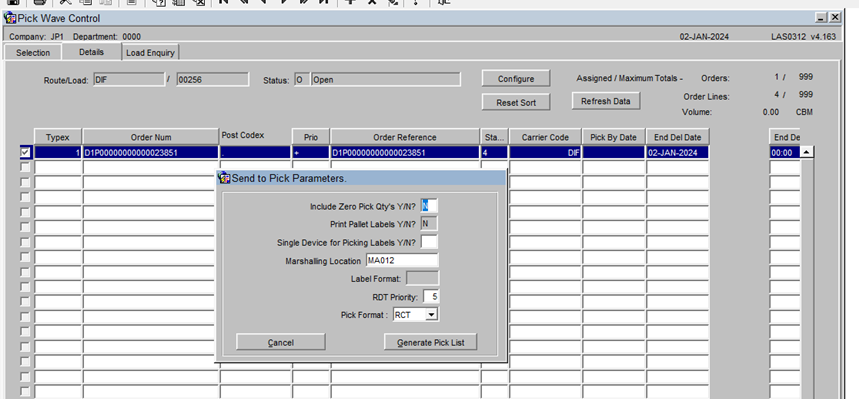Click the Configure button
Screen dimensions: 859x399
516,79
